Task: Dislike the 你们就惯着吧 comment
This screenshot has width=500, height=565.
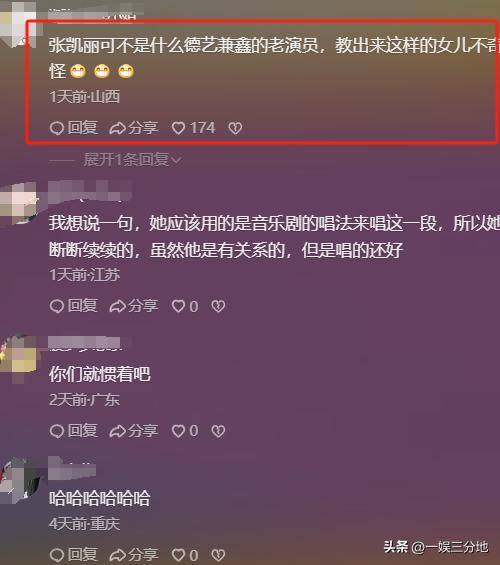Action: 218,431
